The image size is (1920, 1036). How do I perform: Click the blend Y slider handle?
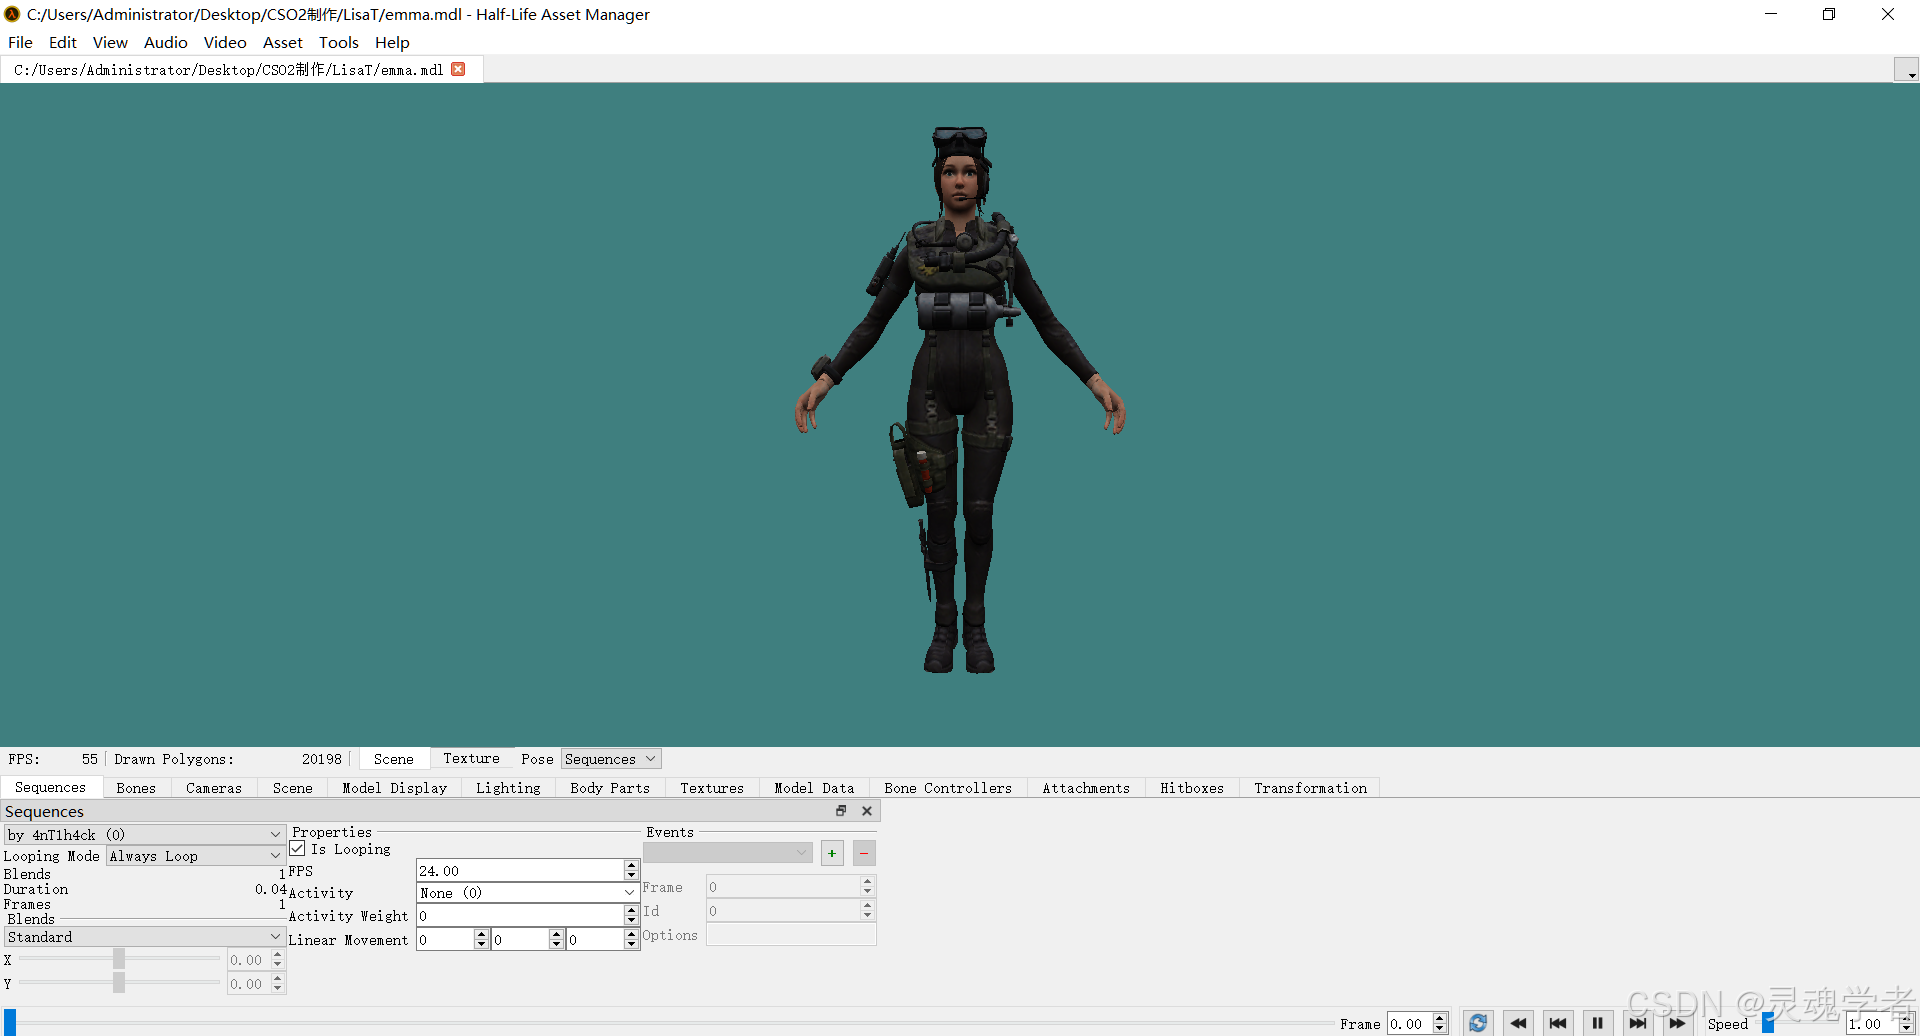pos(119,983)
